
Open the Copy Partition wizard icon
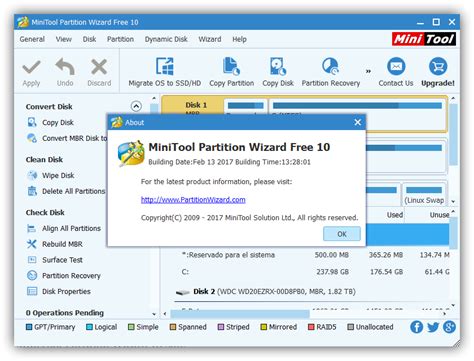[231, 66]
